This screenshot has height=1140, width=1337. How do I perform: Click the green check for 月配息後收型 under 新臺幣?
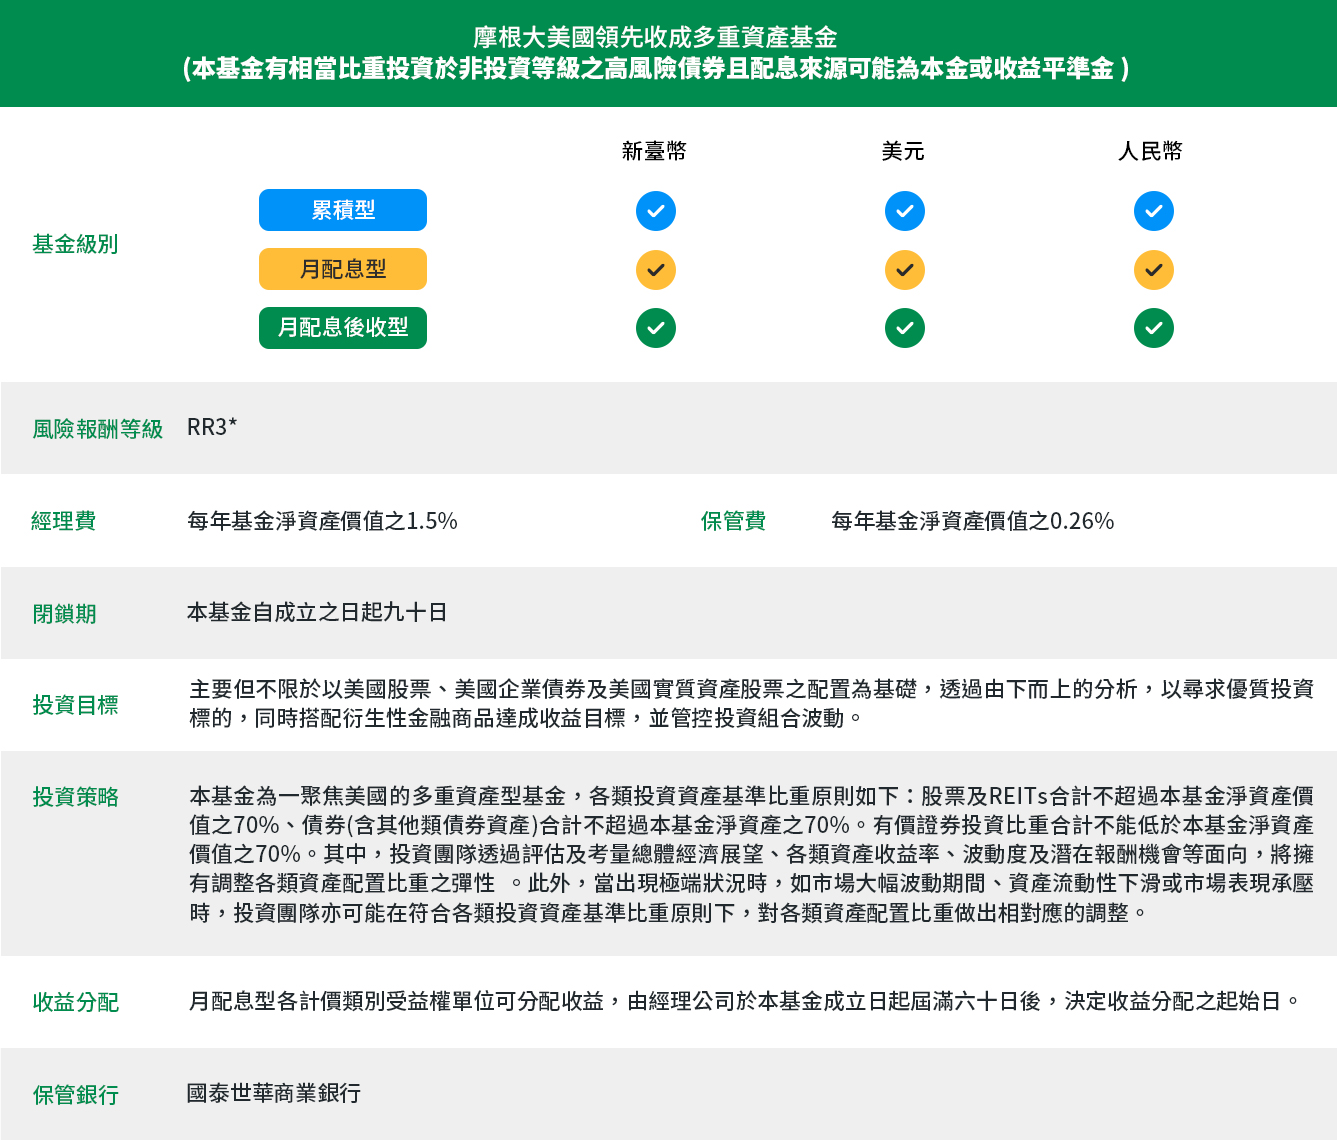click(x=656, y=328)
